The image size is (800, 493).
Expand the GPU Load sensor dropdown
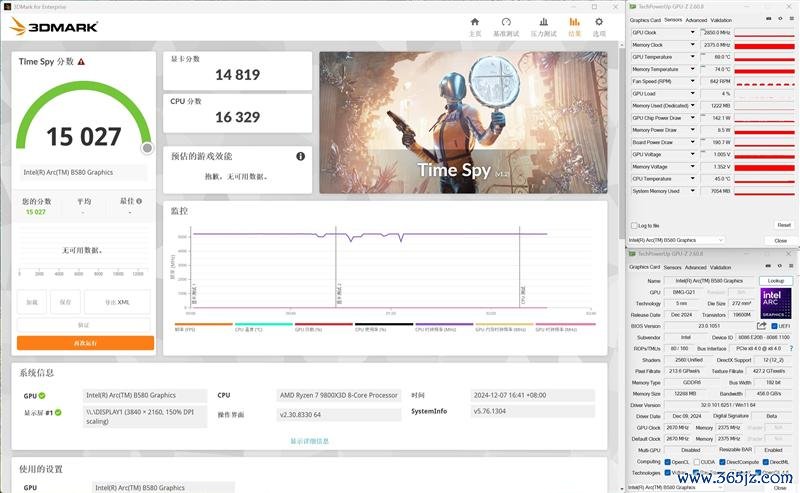[x=692, y=93]
